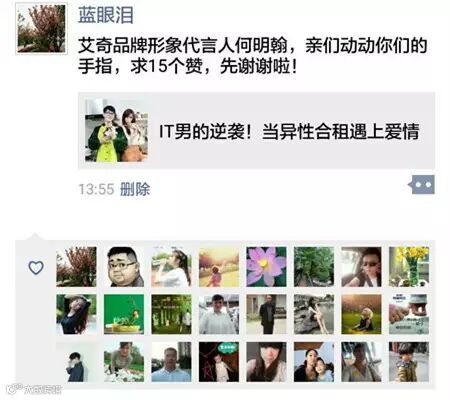Click the heart likes icon
Screen dimensions: 450x400
(36, 268)
